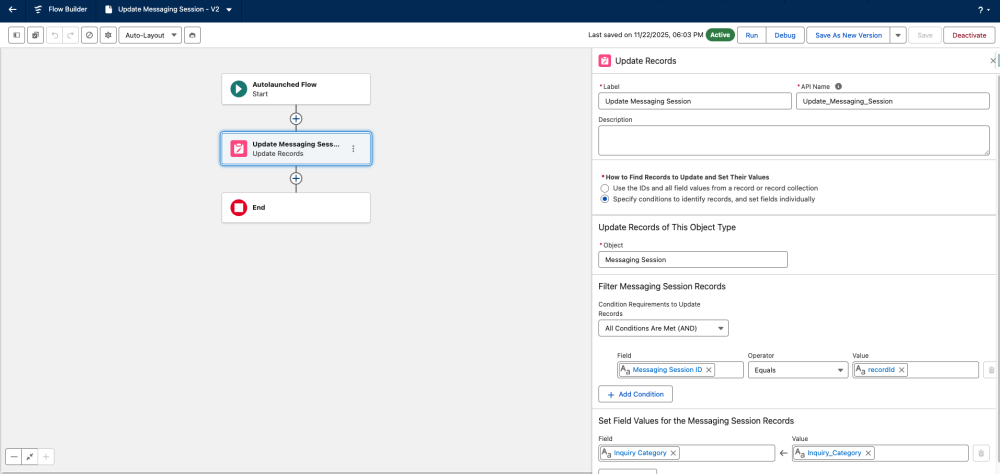Open Update Messaging Session node options menu
1000x474 pixels.
[x=353, y=148]
